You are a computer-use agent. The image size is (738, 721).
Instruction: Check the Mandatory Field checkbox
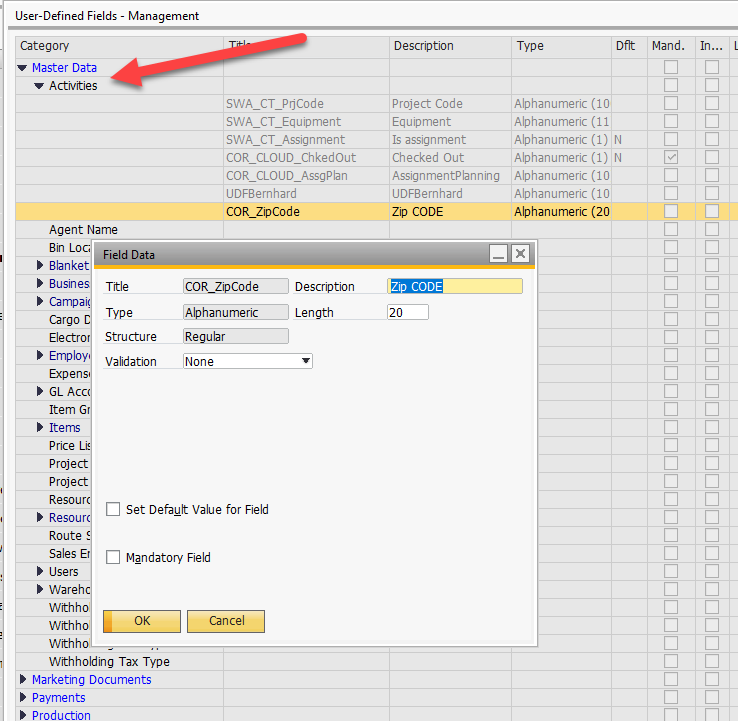tap(113, 557)
